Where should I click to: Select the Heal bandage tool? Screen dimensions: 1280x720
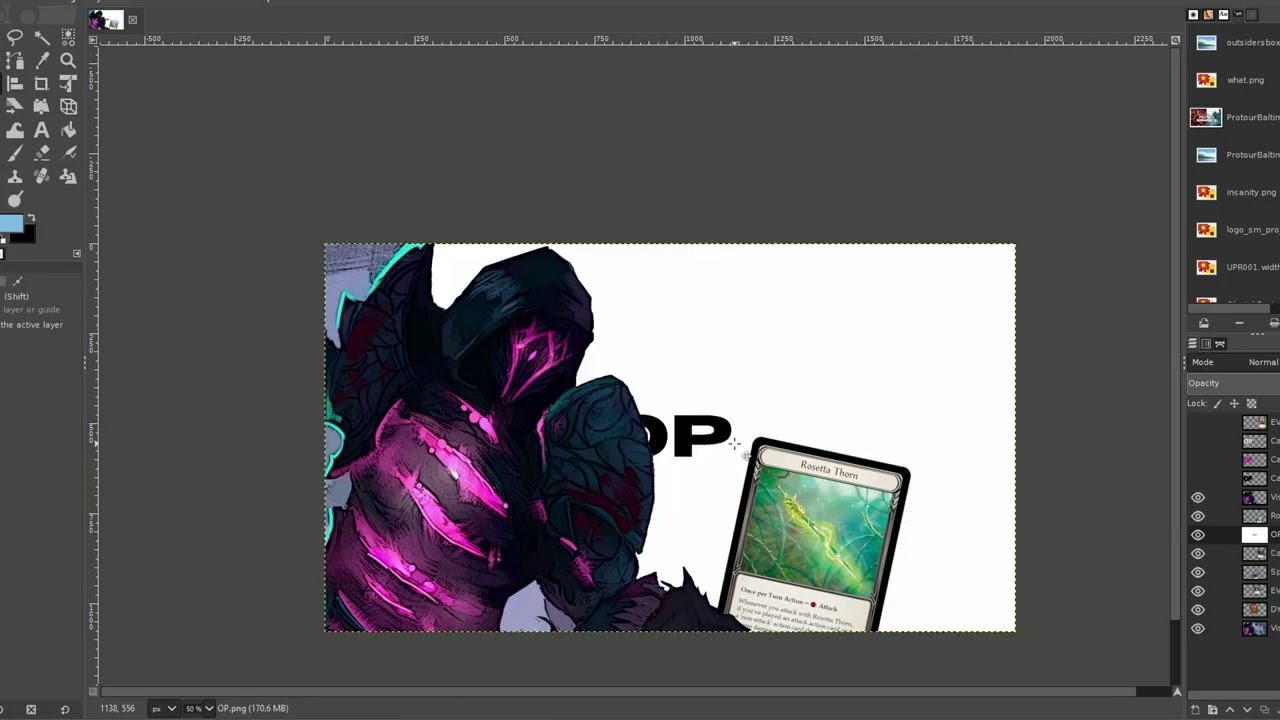(x=42, y=176)
